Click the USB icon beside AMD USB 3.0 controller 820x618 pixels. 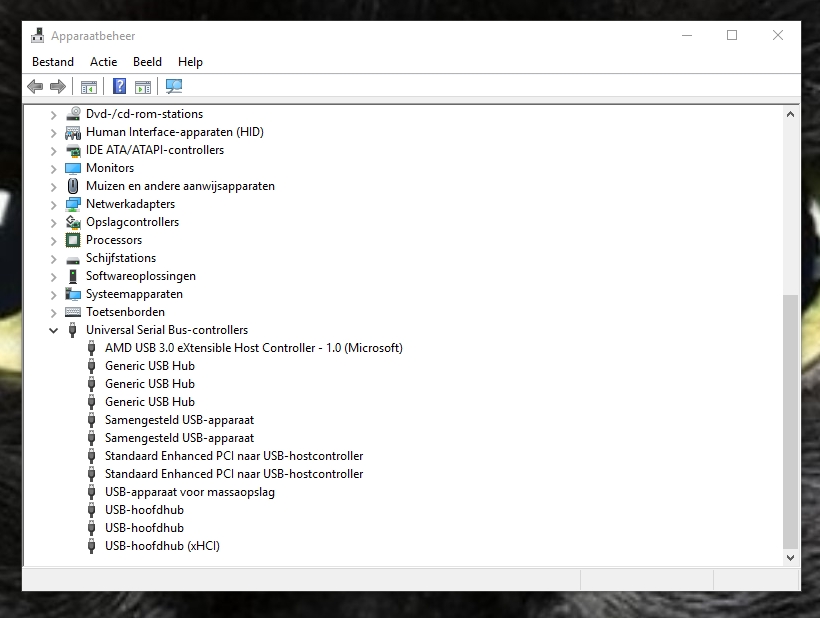tap(92, 348)
